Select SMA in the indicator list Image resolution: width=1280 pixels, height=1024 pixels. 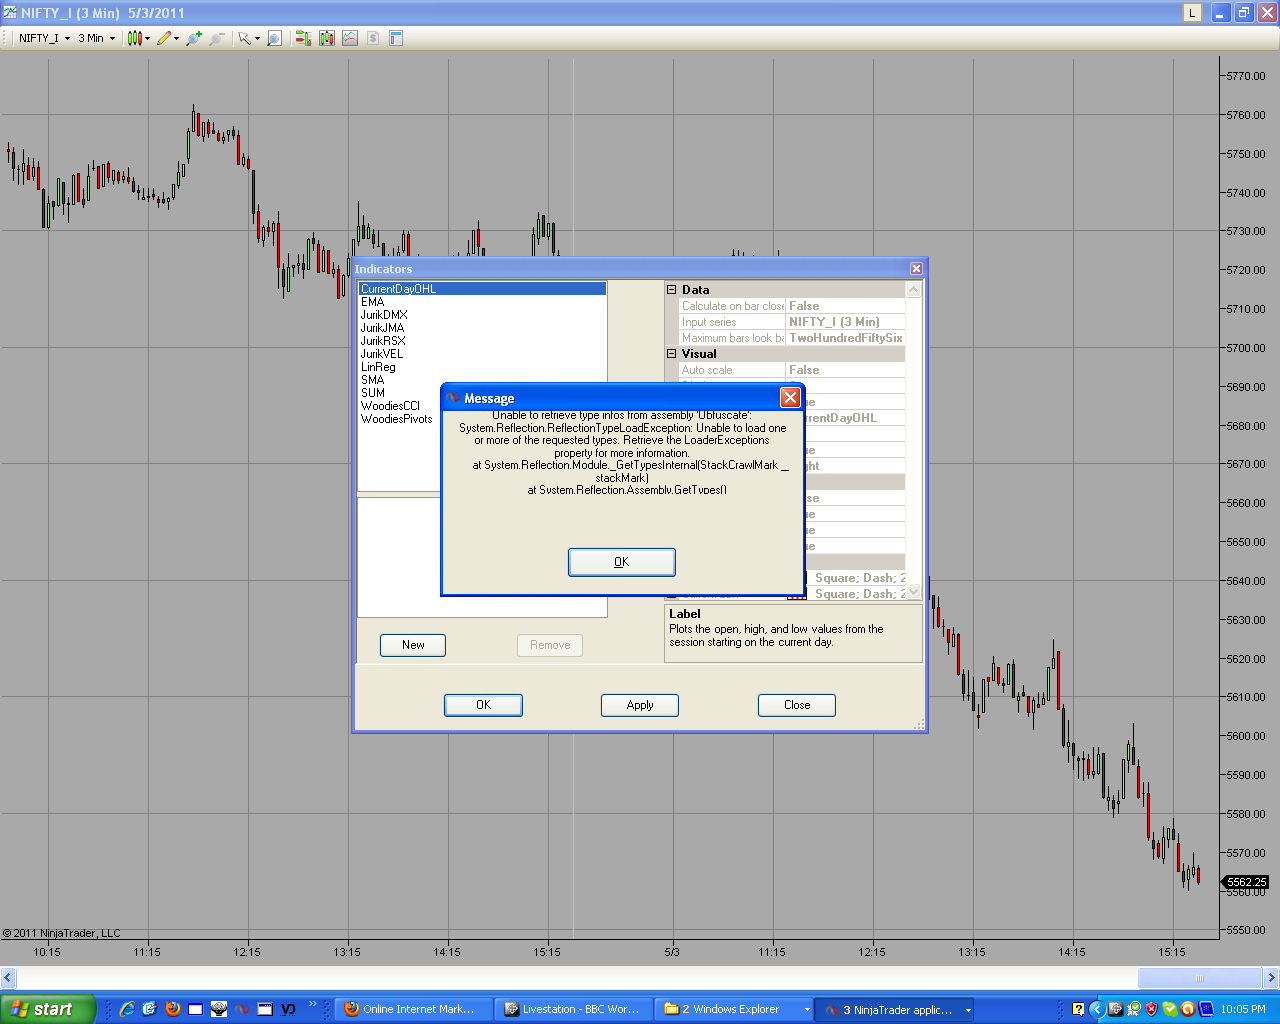pos(482,380)
